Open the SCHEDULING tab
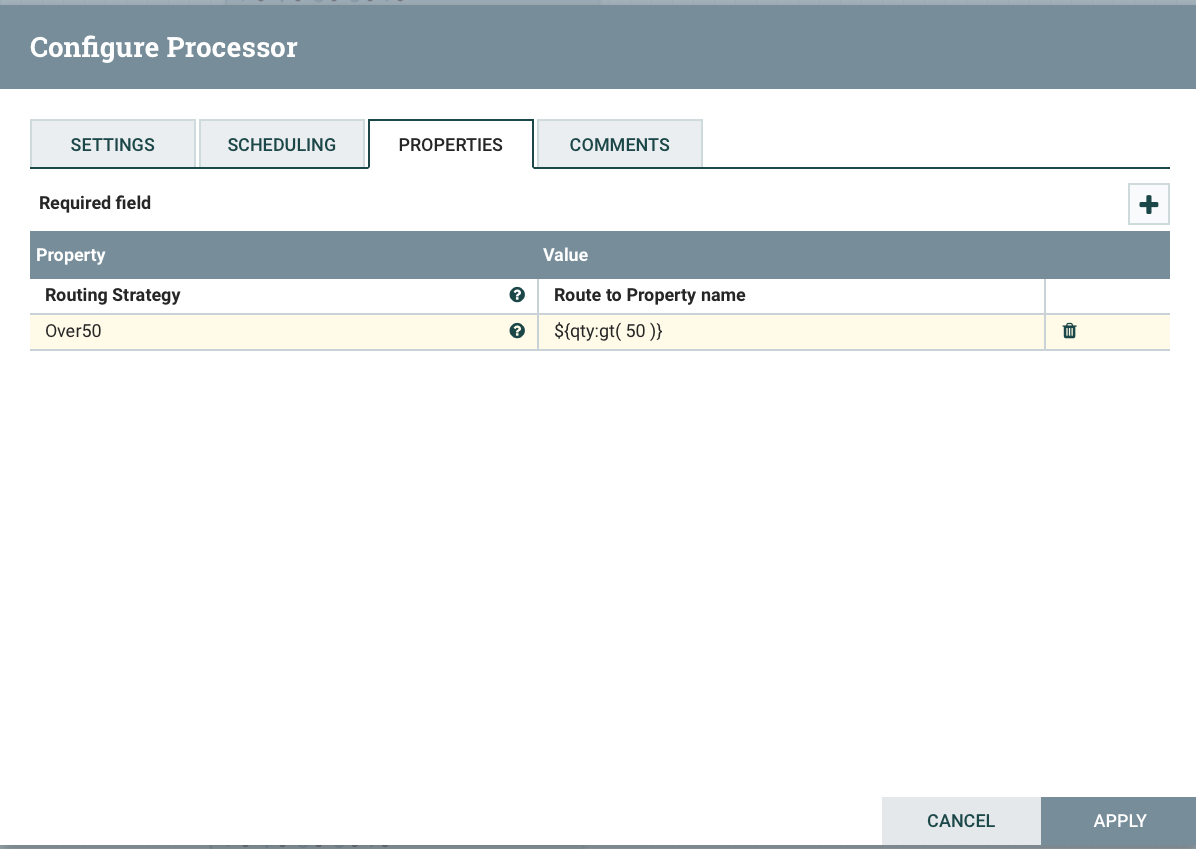This screenshot has width=1196, height=849. tap(283, 144)
